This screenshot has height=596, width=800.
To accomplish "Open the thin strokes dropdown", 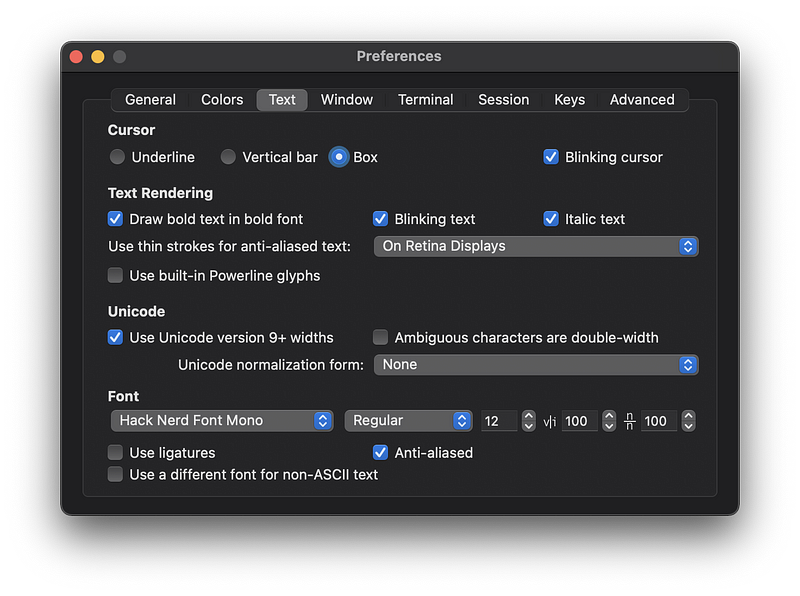I will pyautogui.click(x=536, y=246).
